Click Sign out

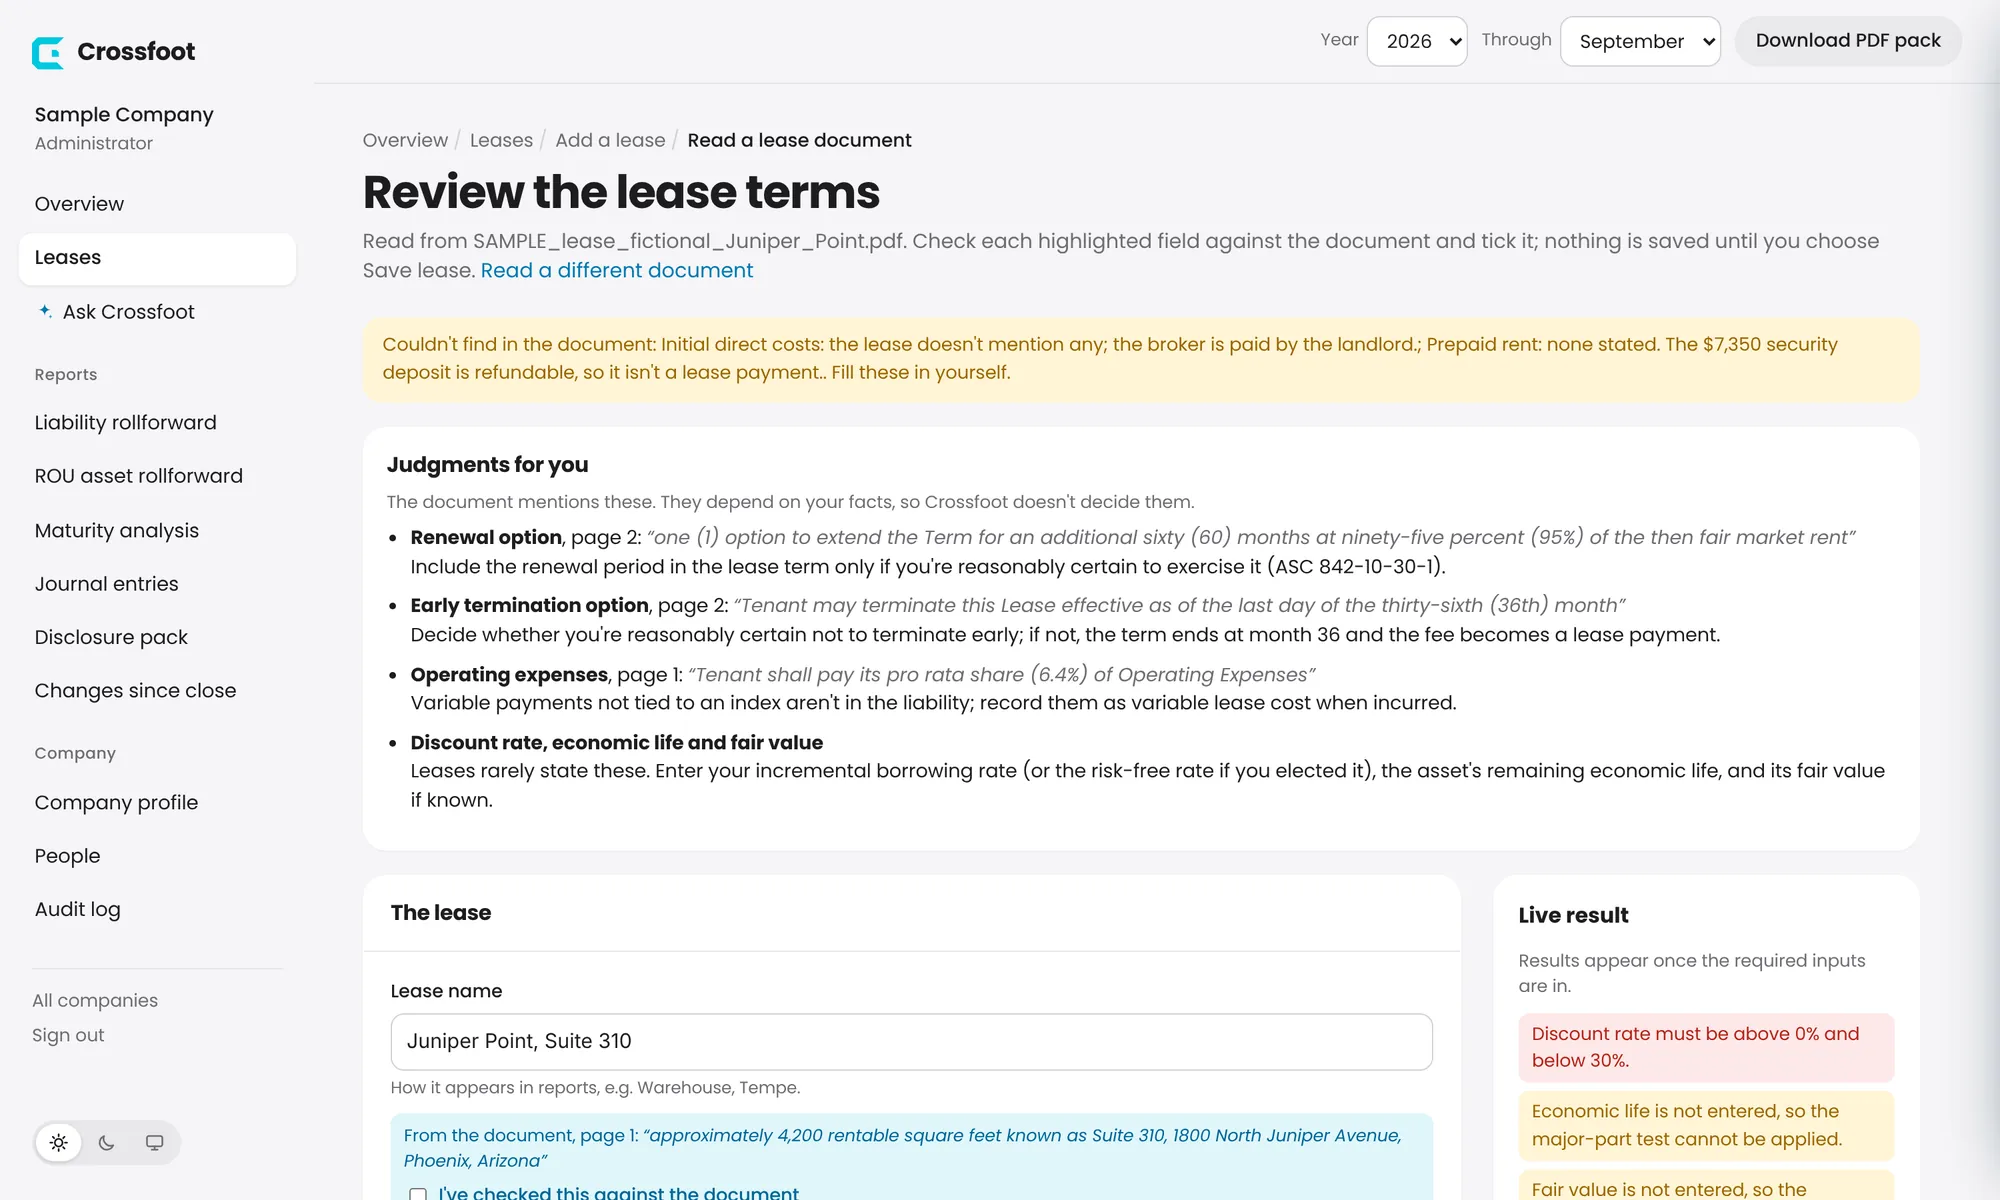(x=68, y=1035)
